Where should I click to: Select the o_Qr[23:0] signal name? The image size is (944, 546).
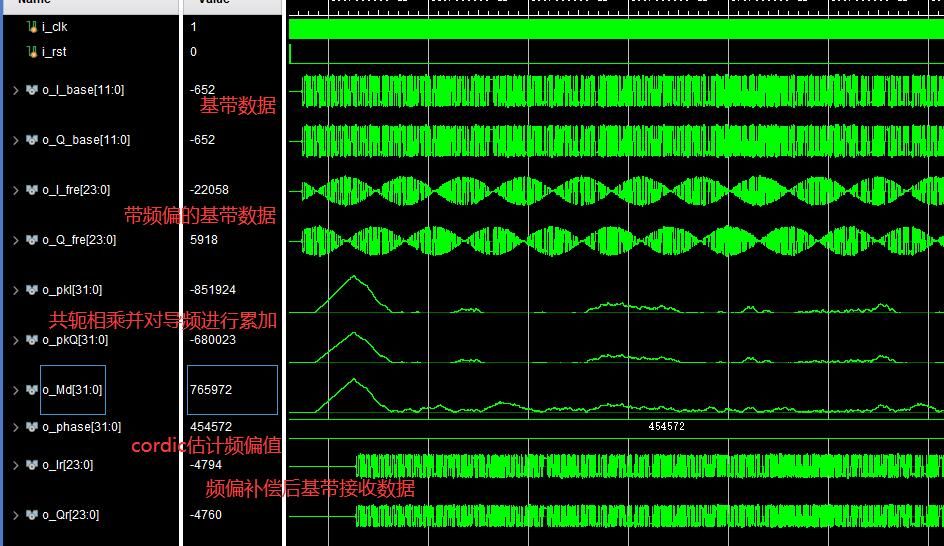tap(70, 515)
